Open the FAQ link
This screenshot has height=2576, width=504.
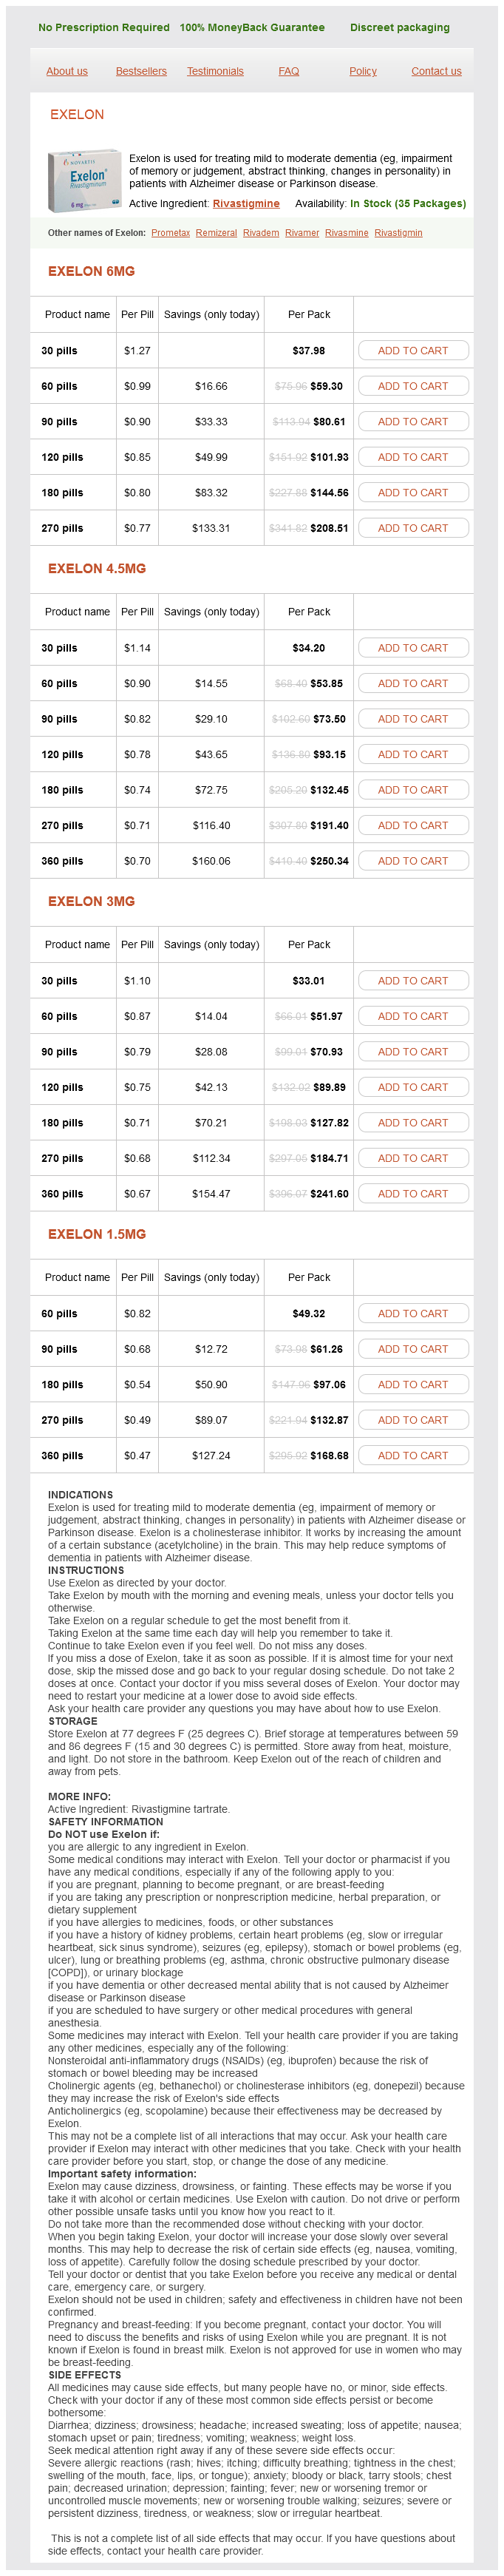pos(289,71)
